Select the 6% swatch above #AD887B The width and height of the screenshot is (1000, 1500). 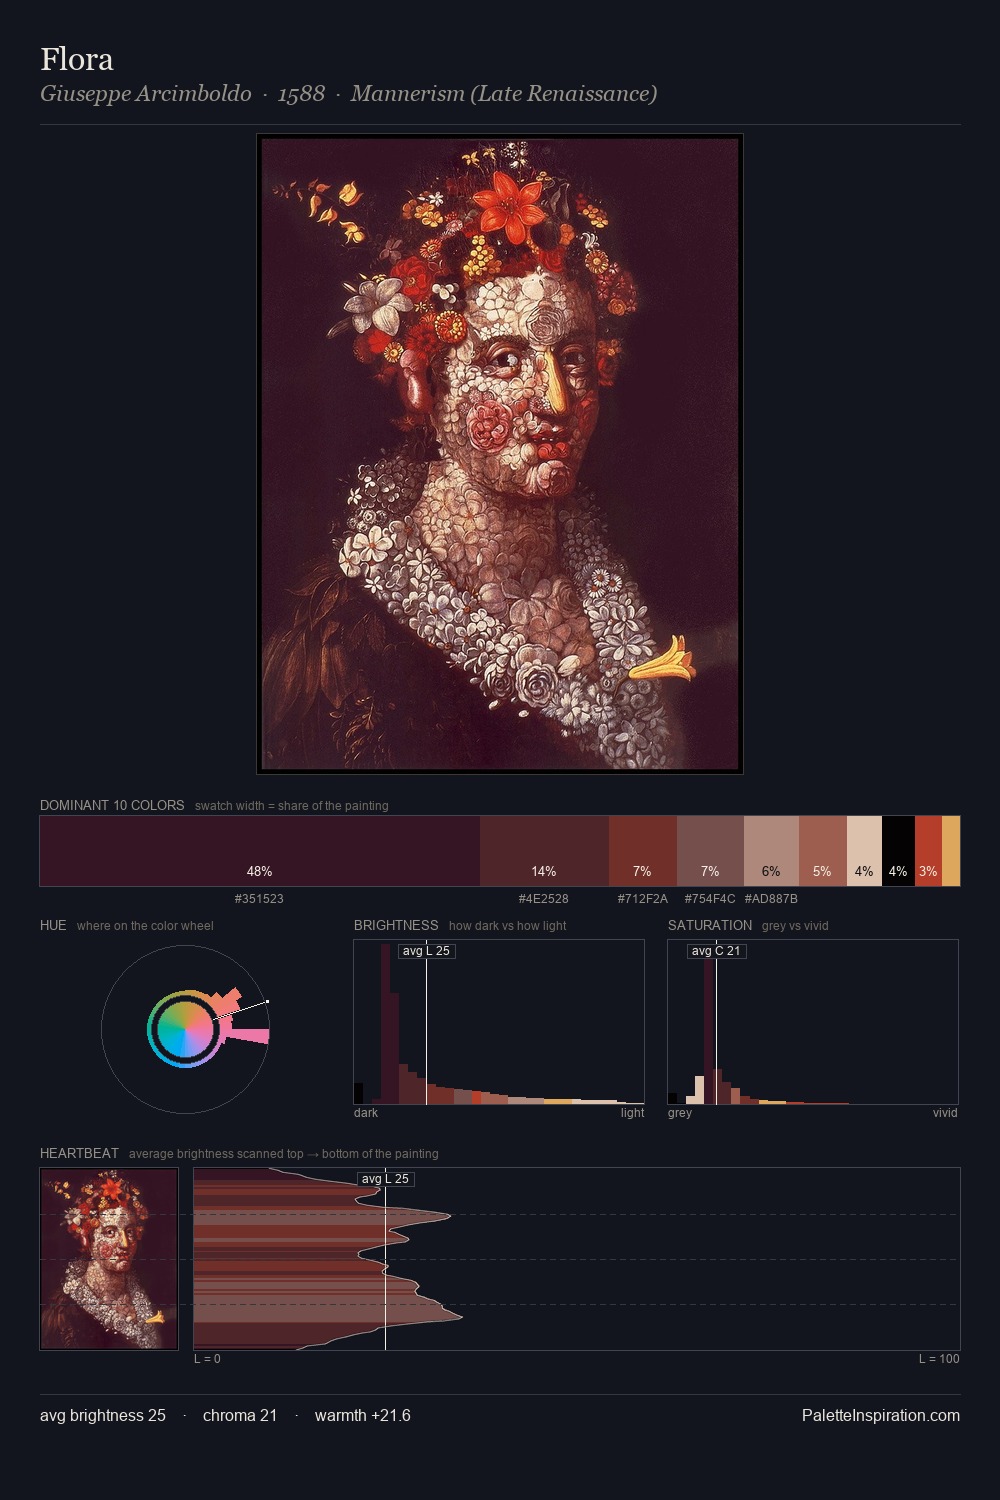coord(771,851)
